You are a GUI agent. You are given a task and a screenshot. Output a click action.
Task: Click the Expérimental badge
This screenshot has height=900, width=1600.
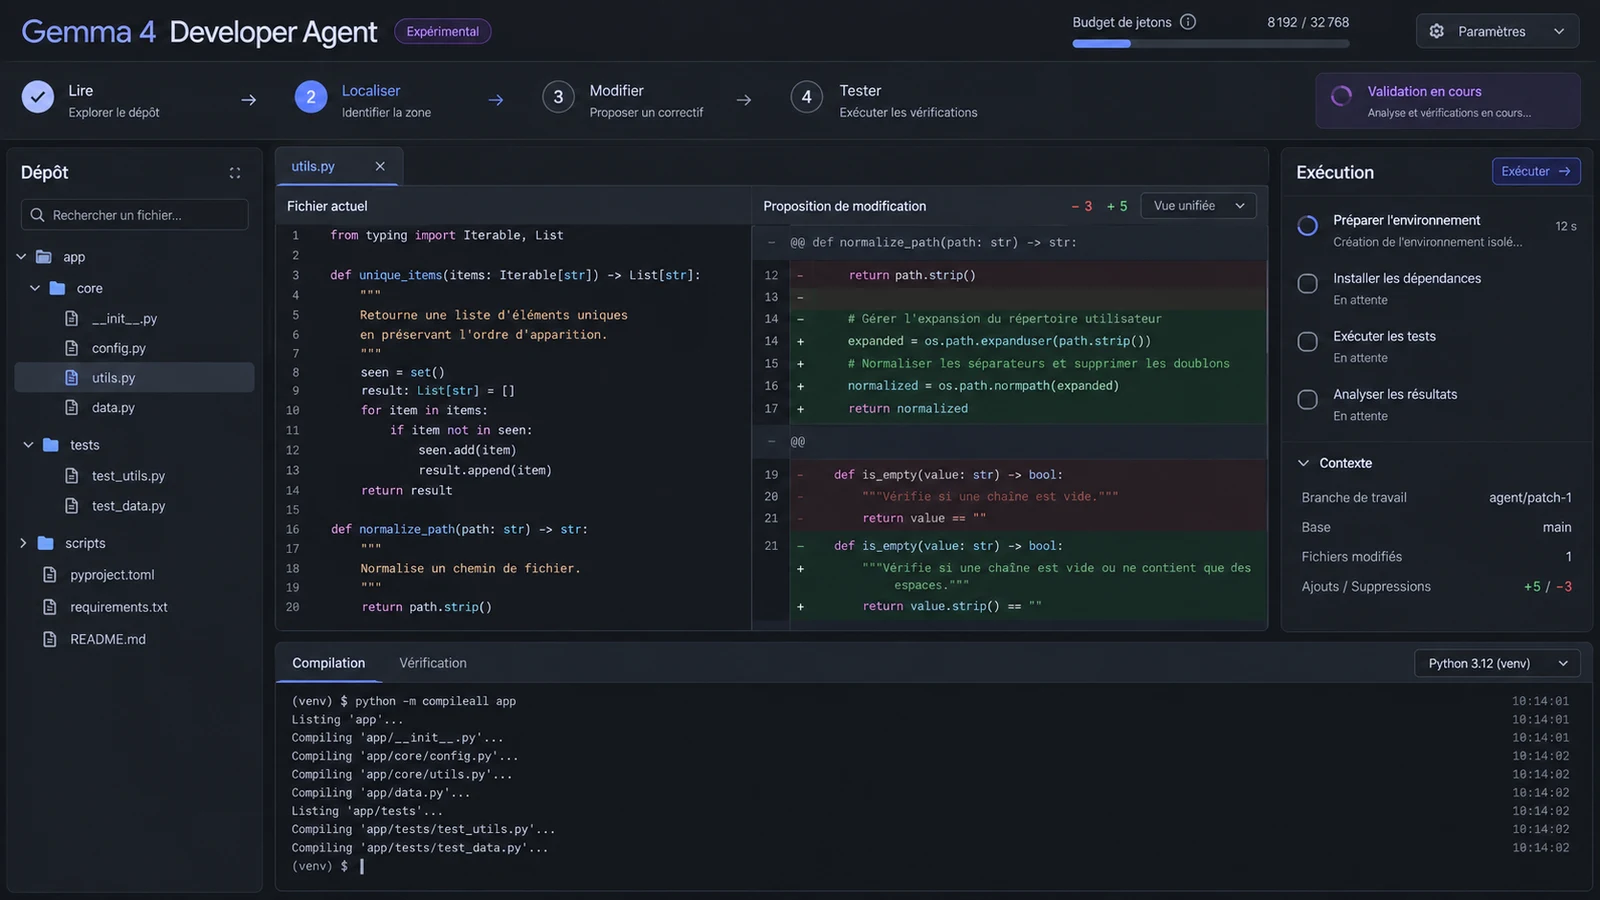point(443,31)
